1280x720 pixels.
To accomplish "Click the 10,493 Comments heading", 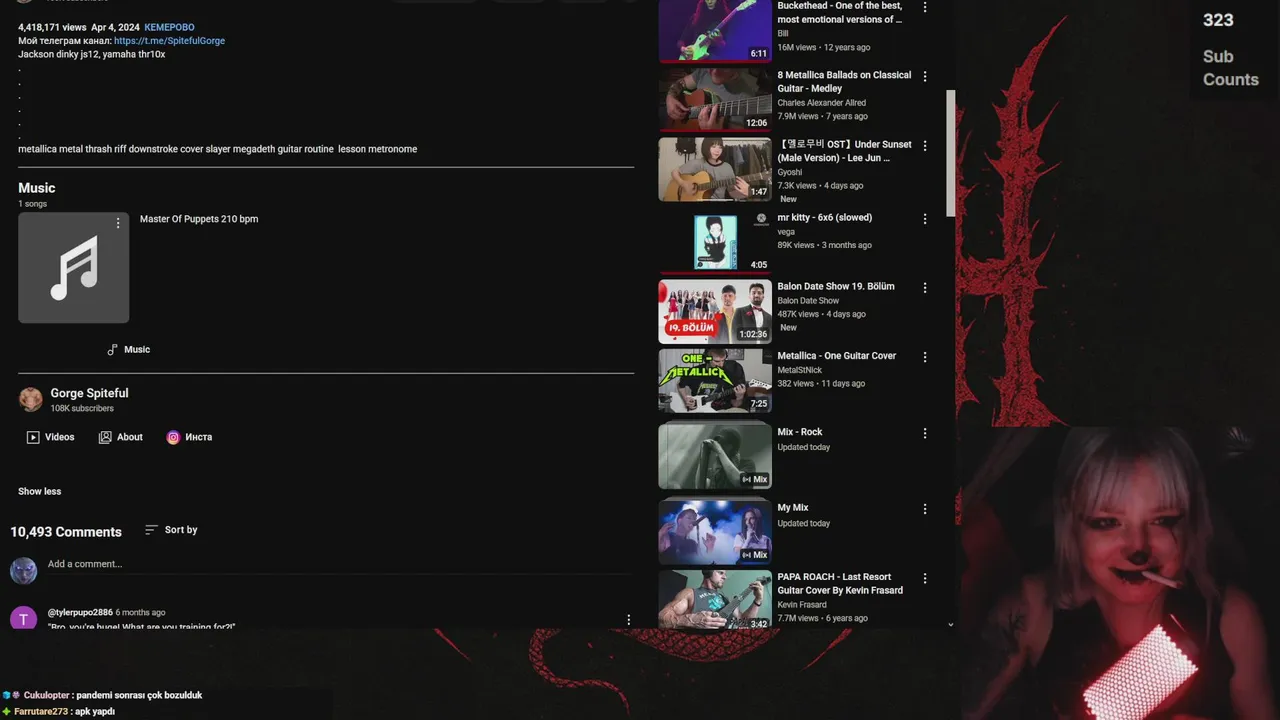I will (66, 532).
